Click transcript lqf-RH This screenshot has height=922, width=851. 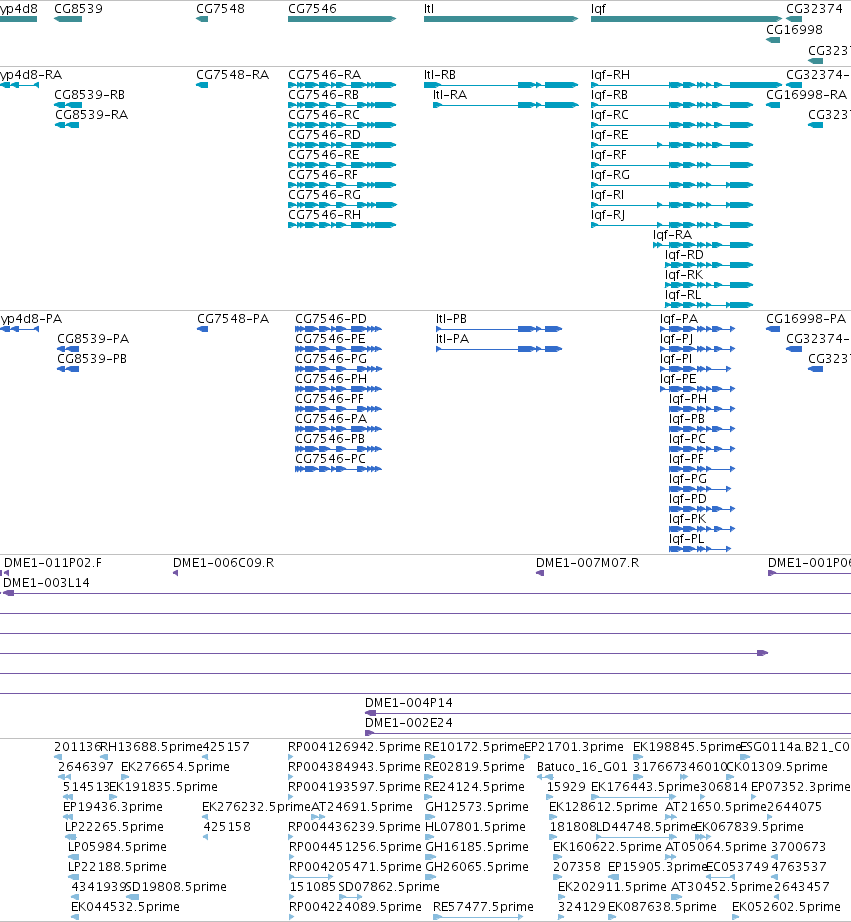(x=610, y=75)
